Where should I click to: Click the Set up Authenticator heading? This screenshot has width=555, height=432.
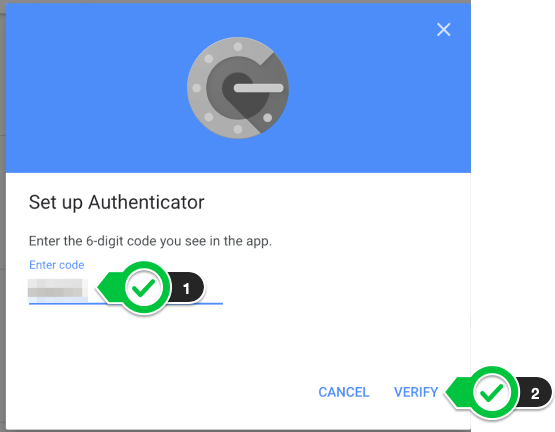click(116, 203)
